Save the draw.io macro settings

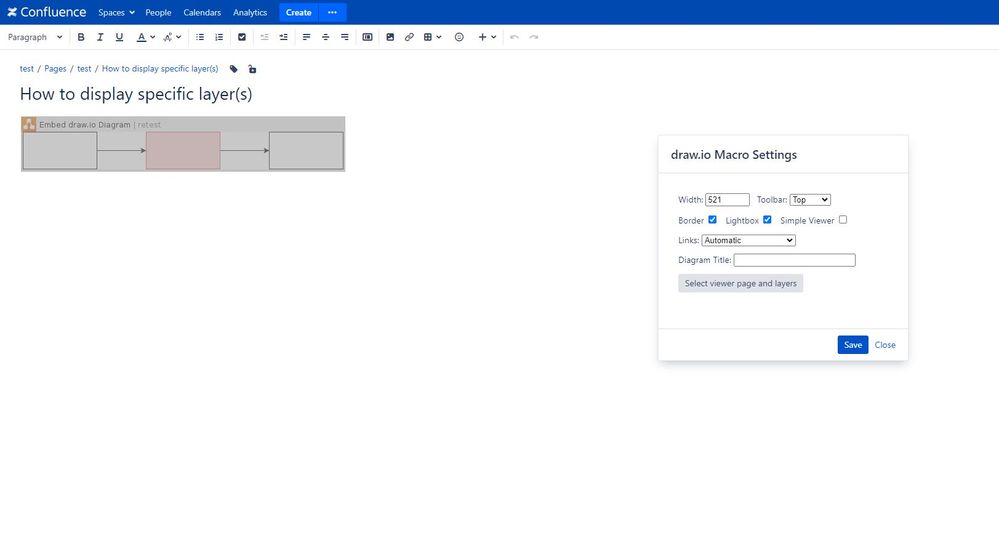(x=852, y=345)
